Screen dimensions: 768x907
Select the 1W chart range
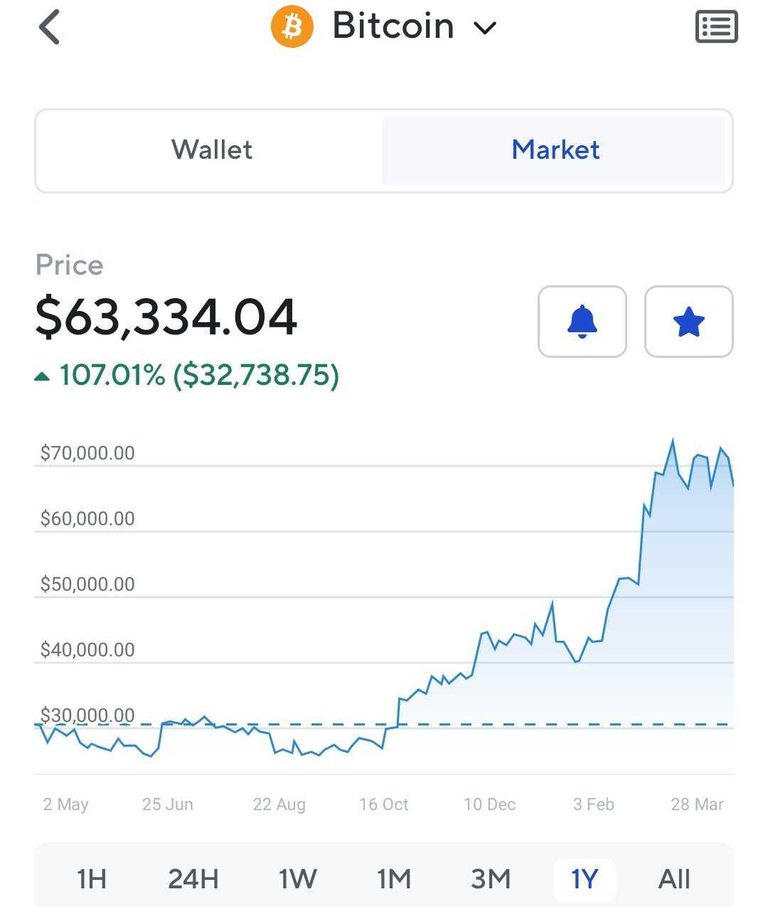click(x=297, y=879)
